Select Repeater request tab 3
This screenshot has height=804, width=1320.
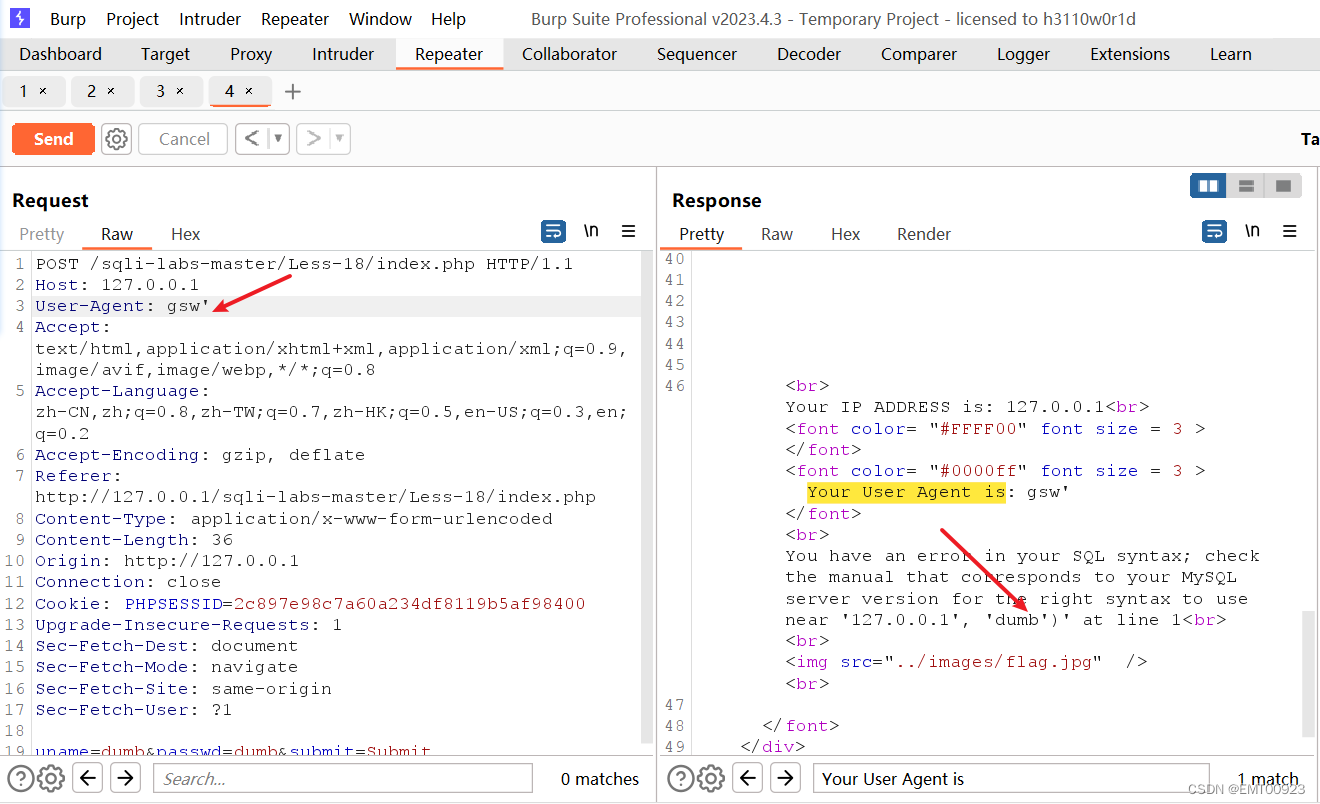(x=160, y=91)
